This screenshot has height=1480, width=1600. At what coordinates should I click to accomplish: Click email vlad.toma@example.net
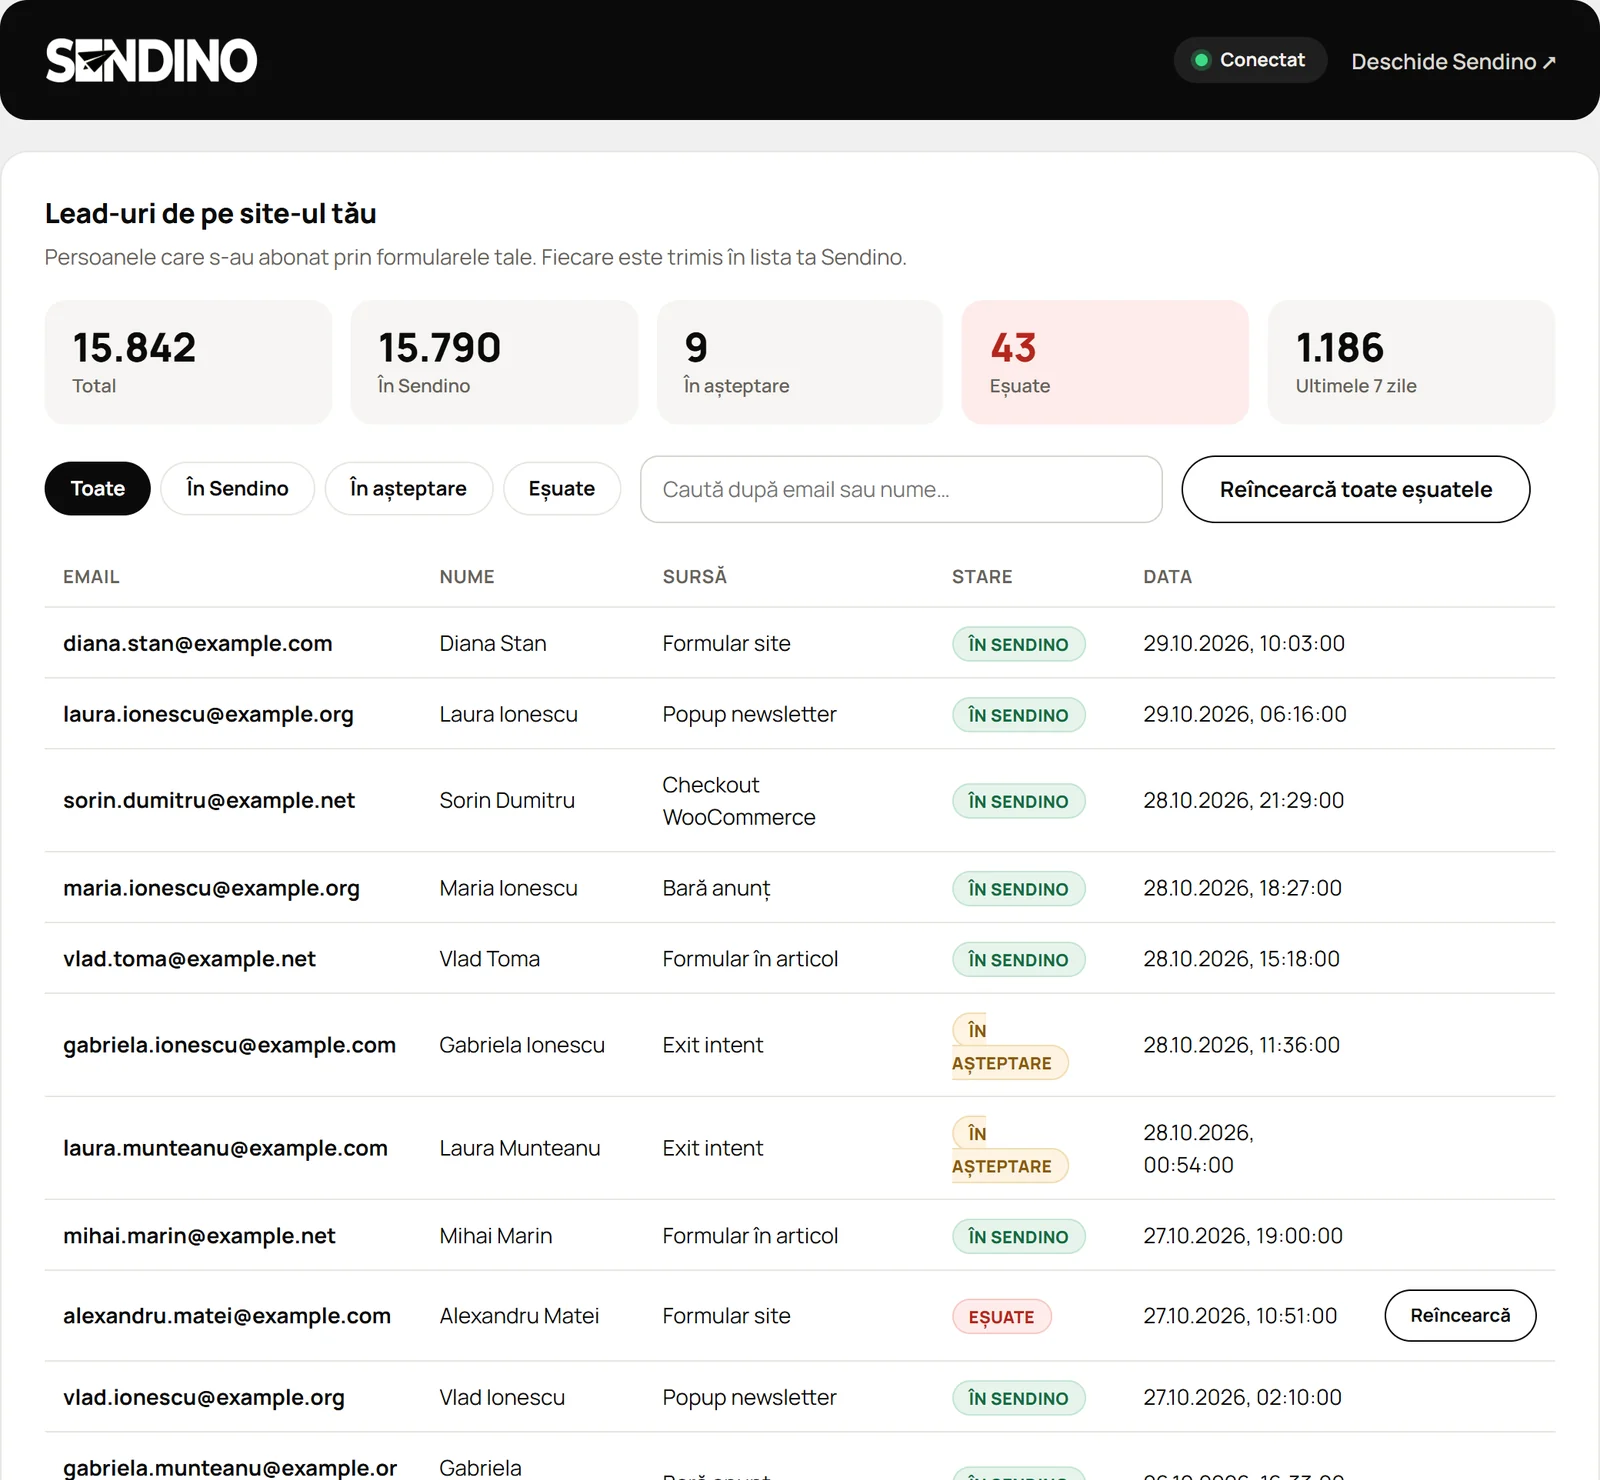[189, 959]
